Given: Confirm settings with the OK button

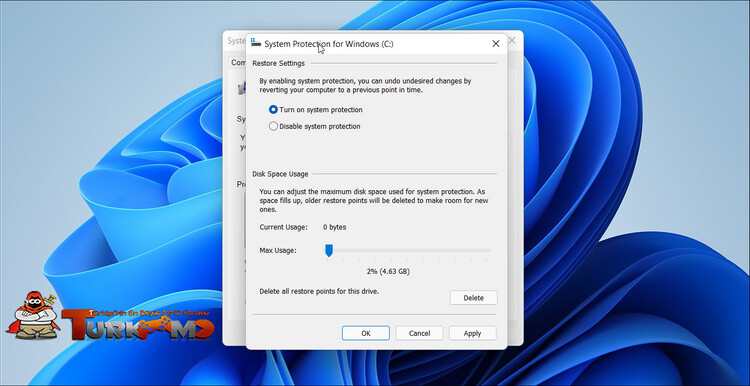Looking at the screenshot, I should 366,333.
